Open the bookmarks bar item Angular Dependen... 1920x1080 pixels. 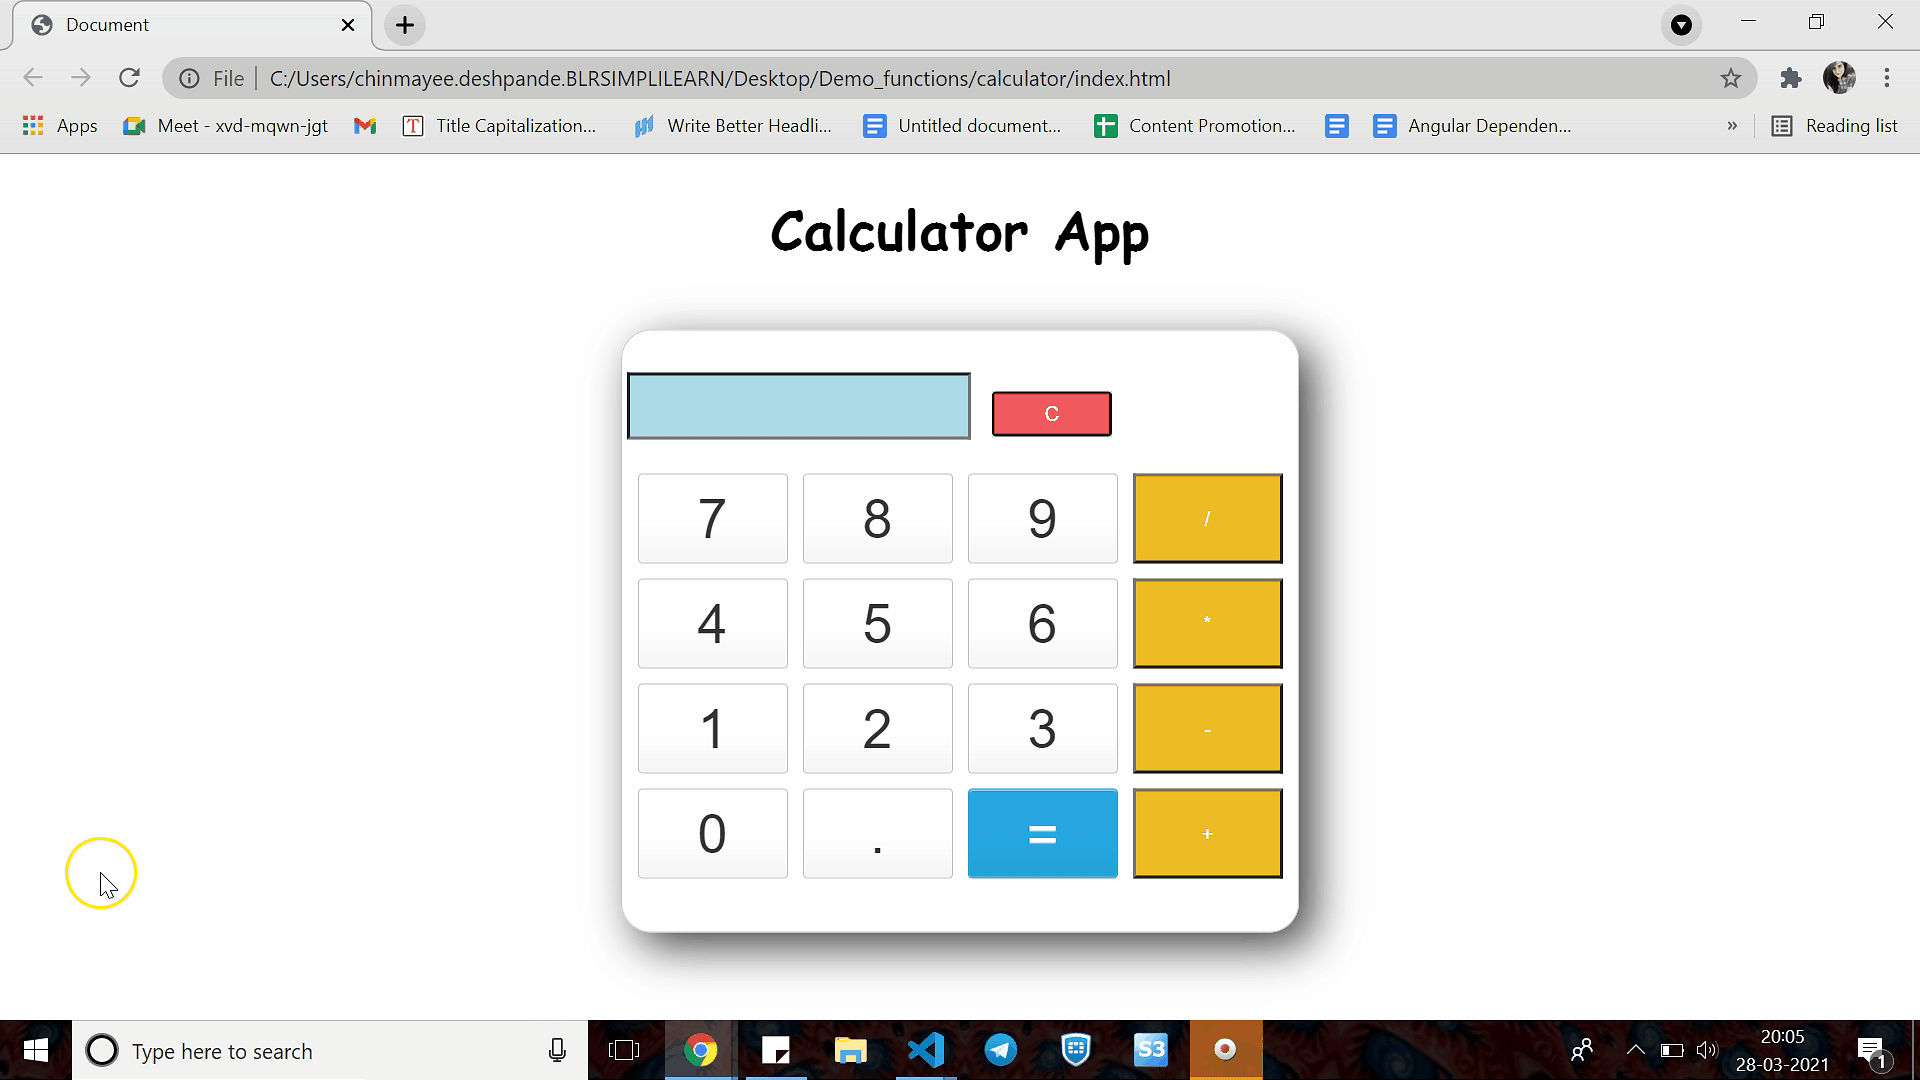[x=1487, y=125]
